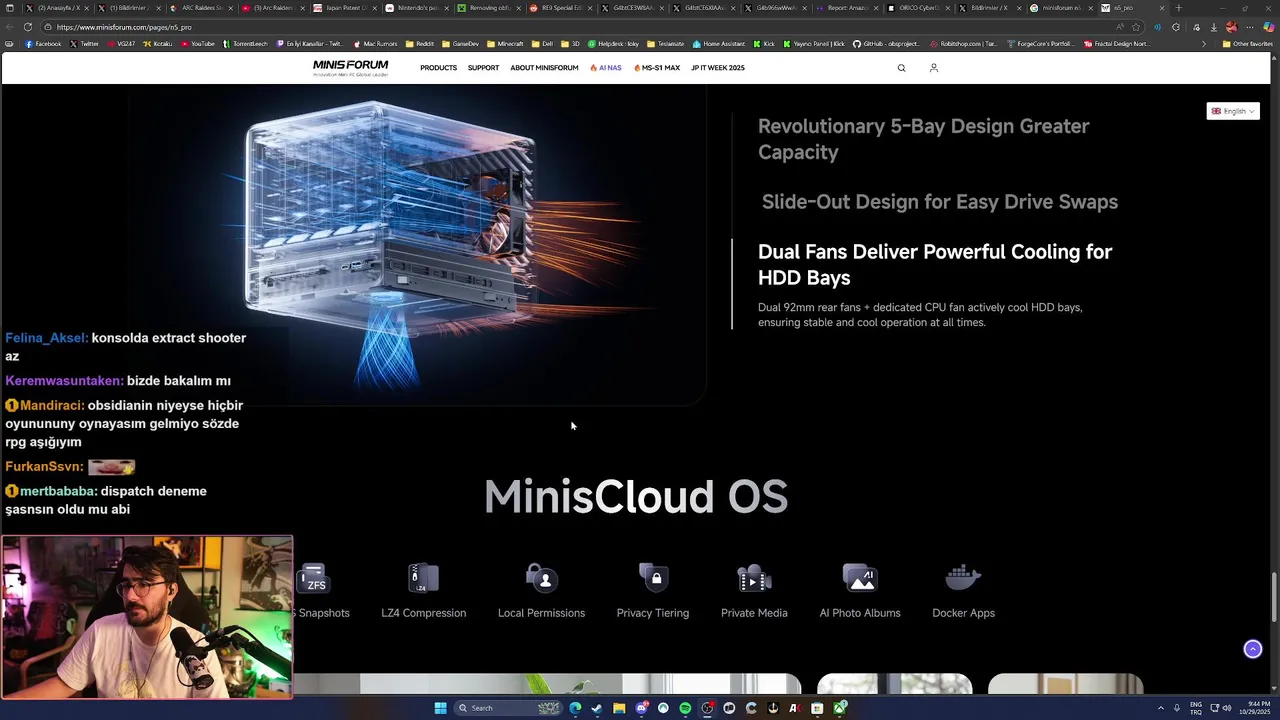Image resolution: width=1280 pixels, height=720 pixels.
Task: Select the Docker Apps whale icon
Action: click(x=963, y=578)
